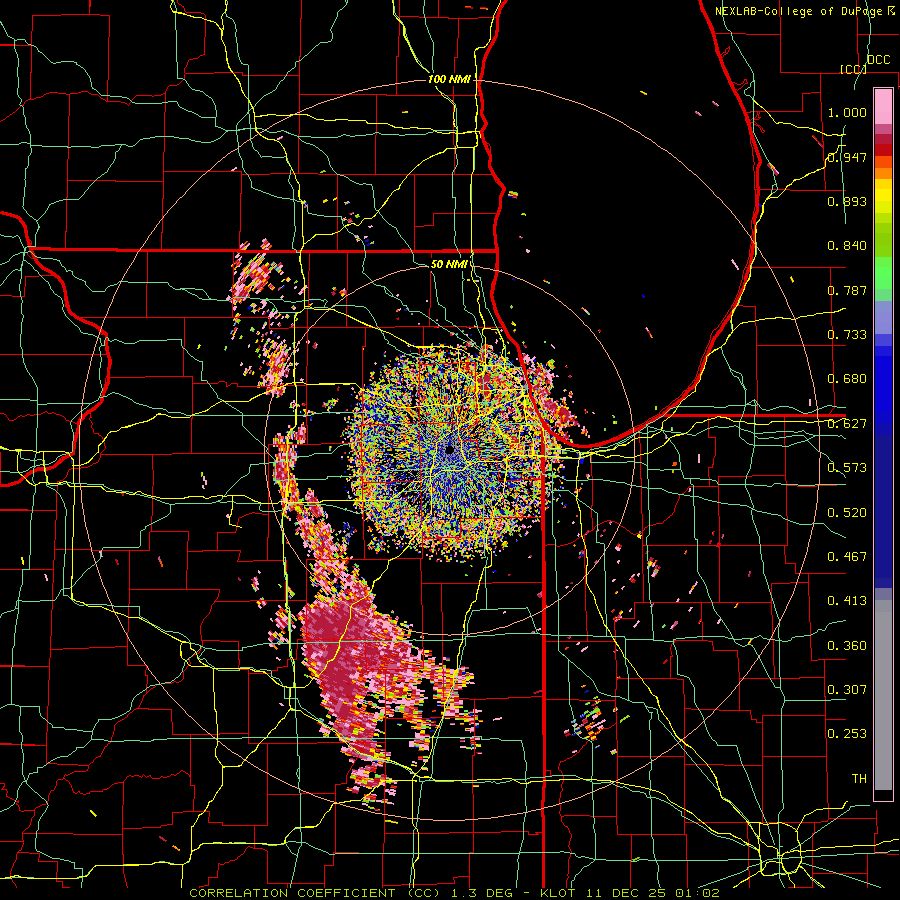
Task: Click the 0.467 scale label
Action: [x=847, y=557]
